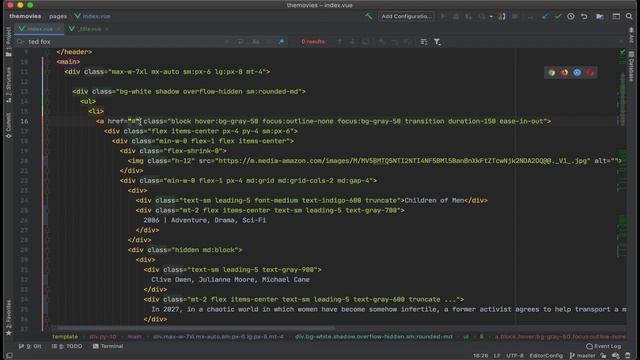
Task: Preview in Opera browser icon
Action: tap(590, 73)
